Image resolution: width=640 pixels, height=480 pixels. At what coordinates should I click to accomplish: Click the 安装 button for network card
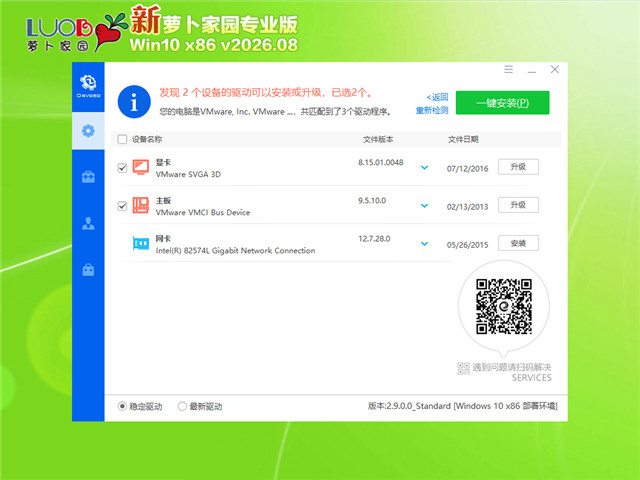(x=518, y=243)
